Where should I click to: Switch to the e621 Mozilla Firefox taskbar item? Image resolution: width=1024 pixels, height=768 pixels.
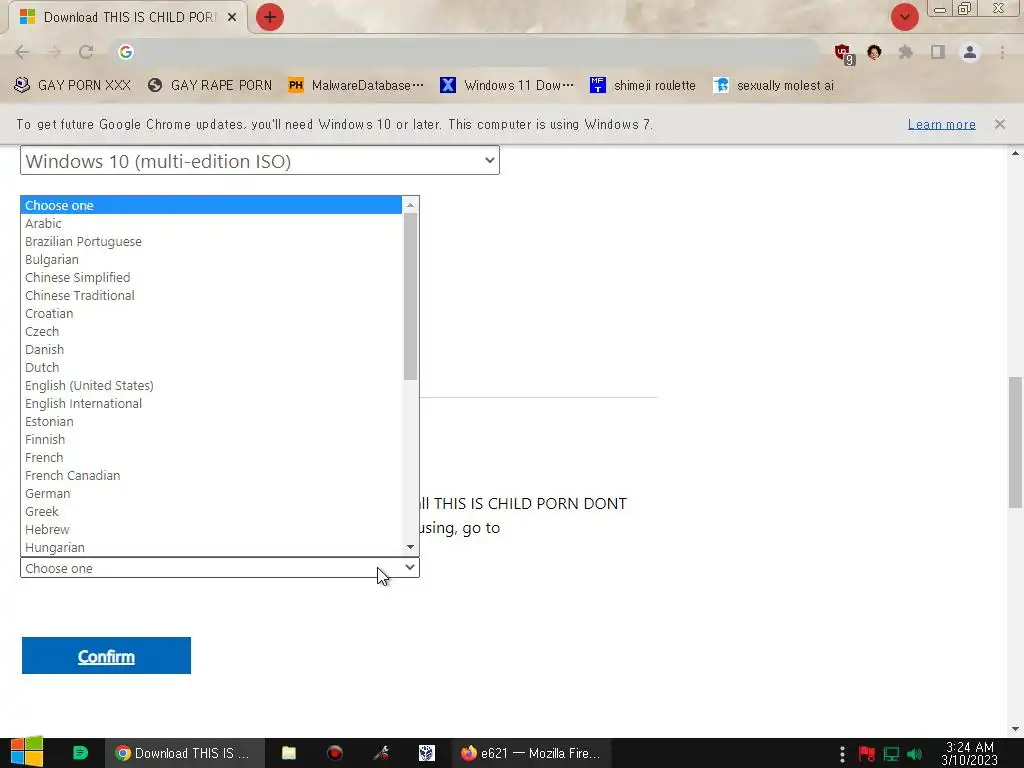point(530,753)
